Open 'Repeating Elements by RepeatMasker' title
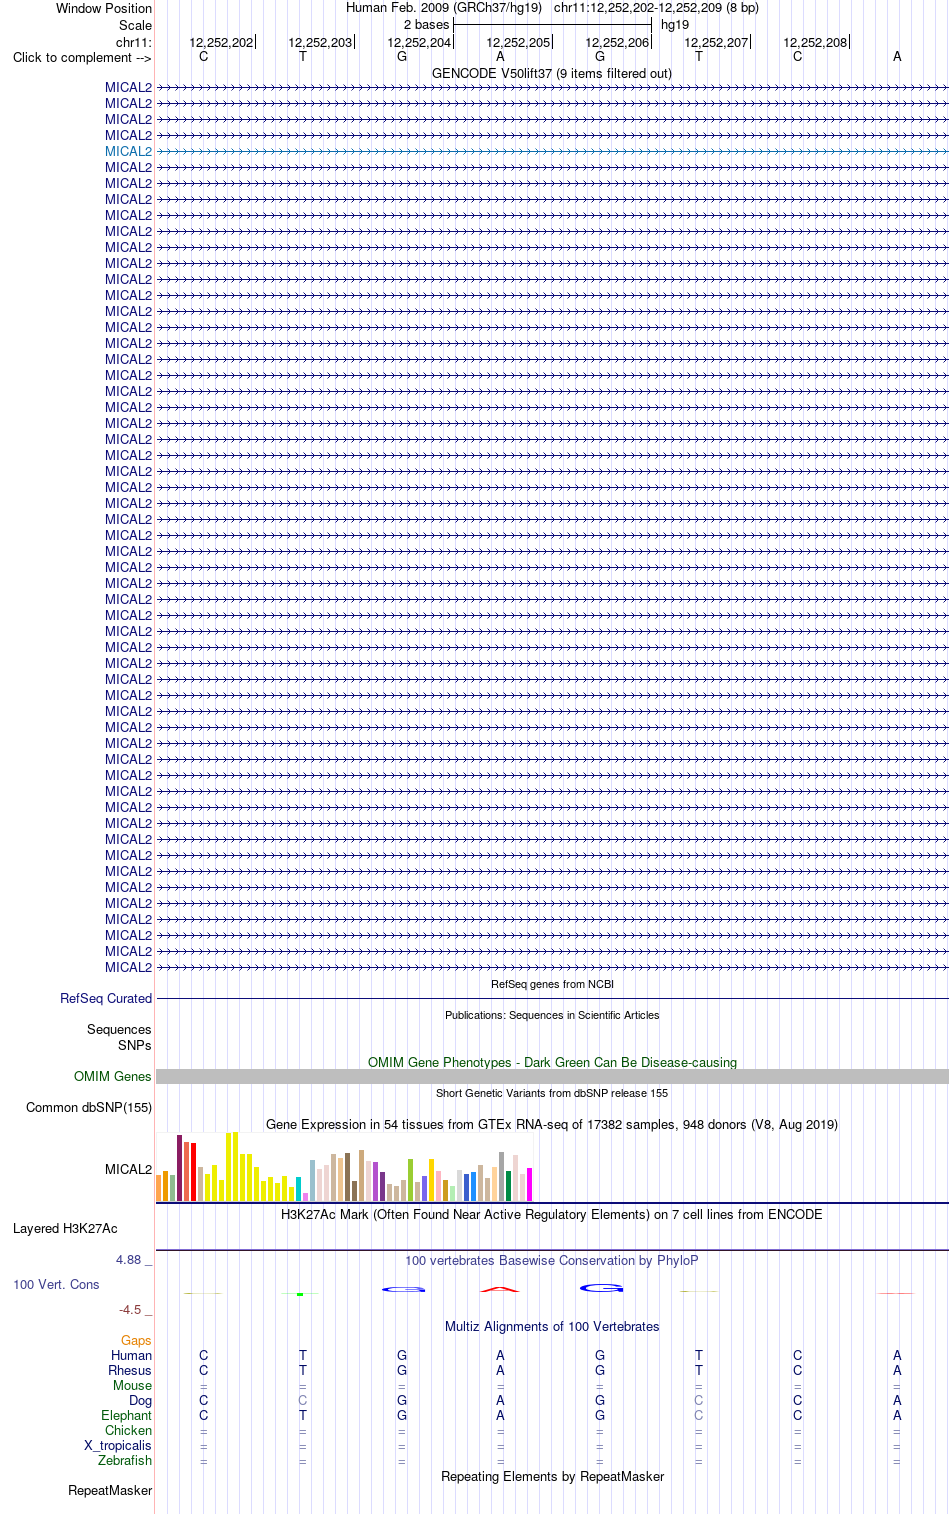 (552, 1476)
